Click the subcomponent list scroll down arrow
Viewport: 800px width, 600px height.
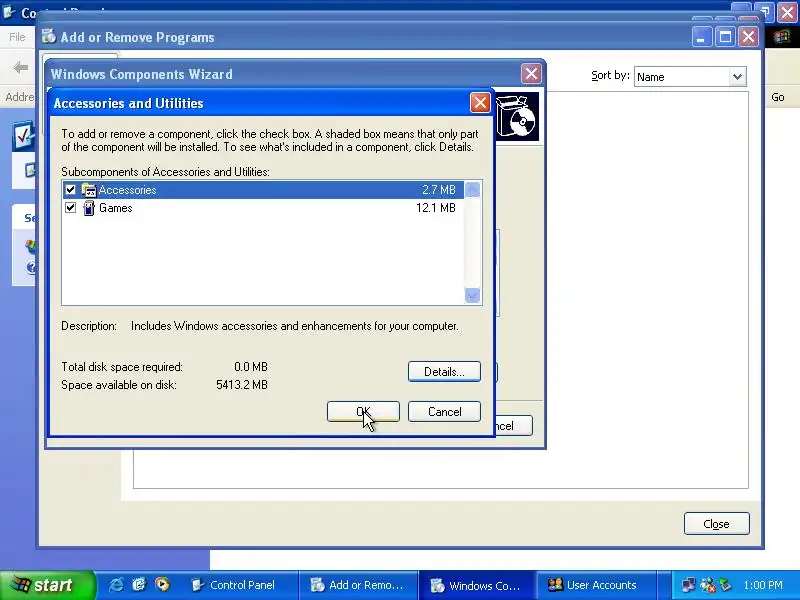tap(472, 295)
